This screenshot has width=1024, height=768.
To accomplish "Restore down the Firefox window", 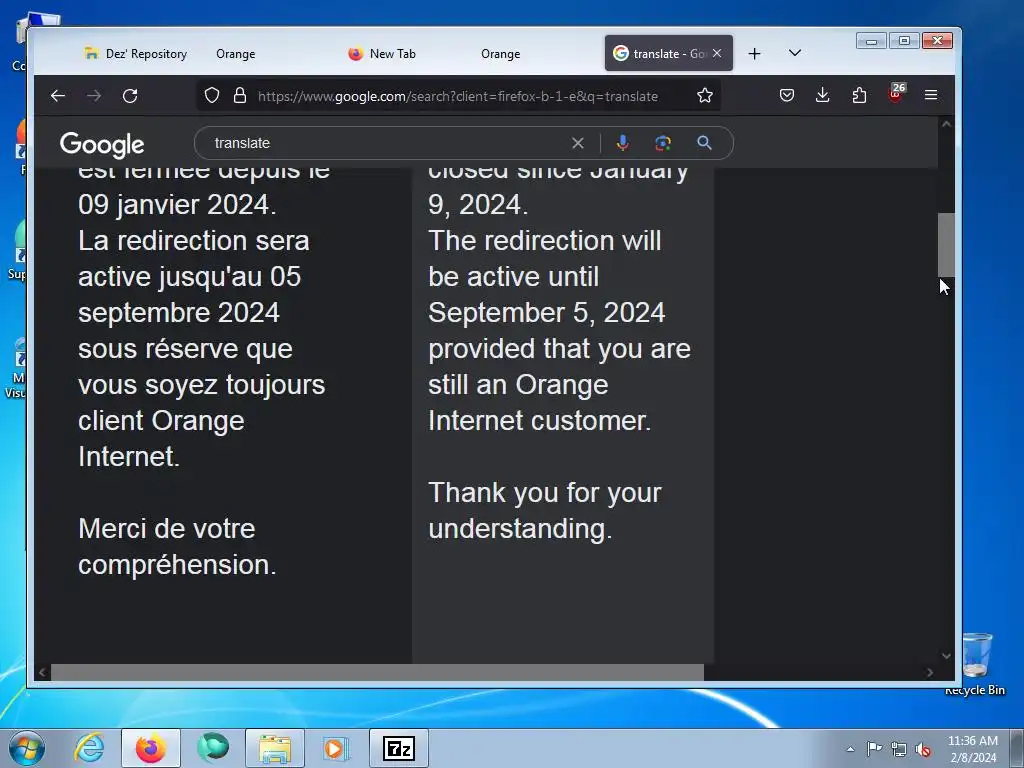I will [904, 41].
